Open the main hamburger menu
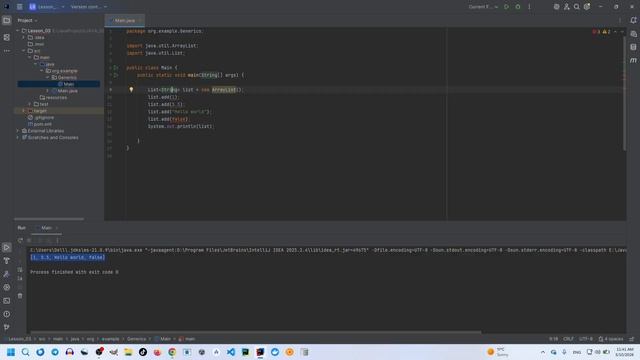This screenshot has width=640, height=360. (19, 7)
